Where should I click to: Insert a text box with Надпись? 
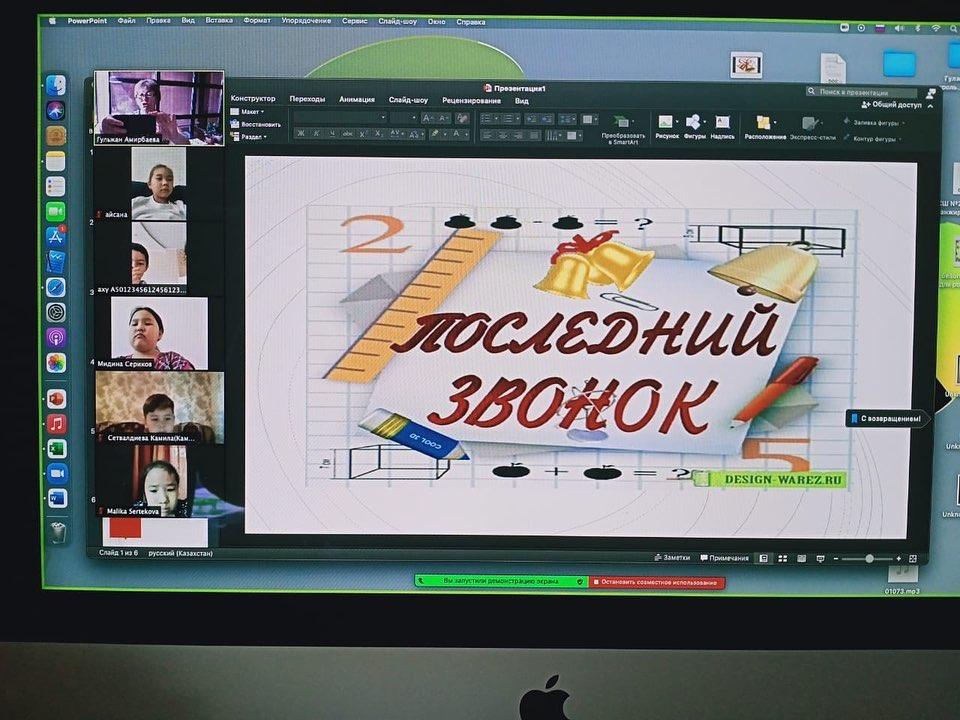[722, 126]
